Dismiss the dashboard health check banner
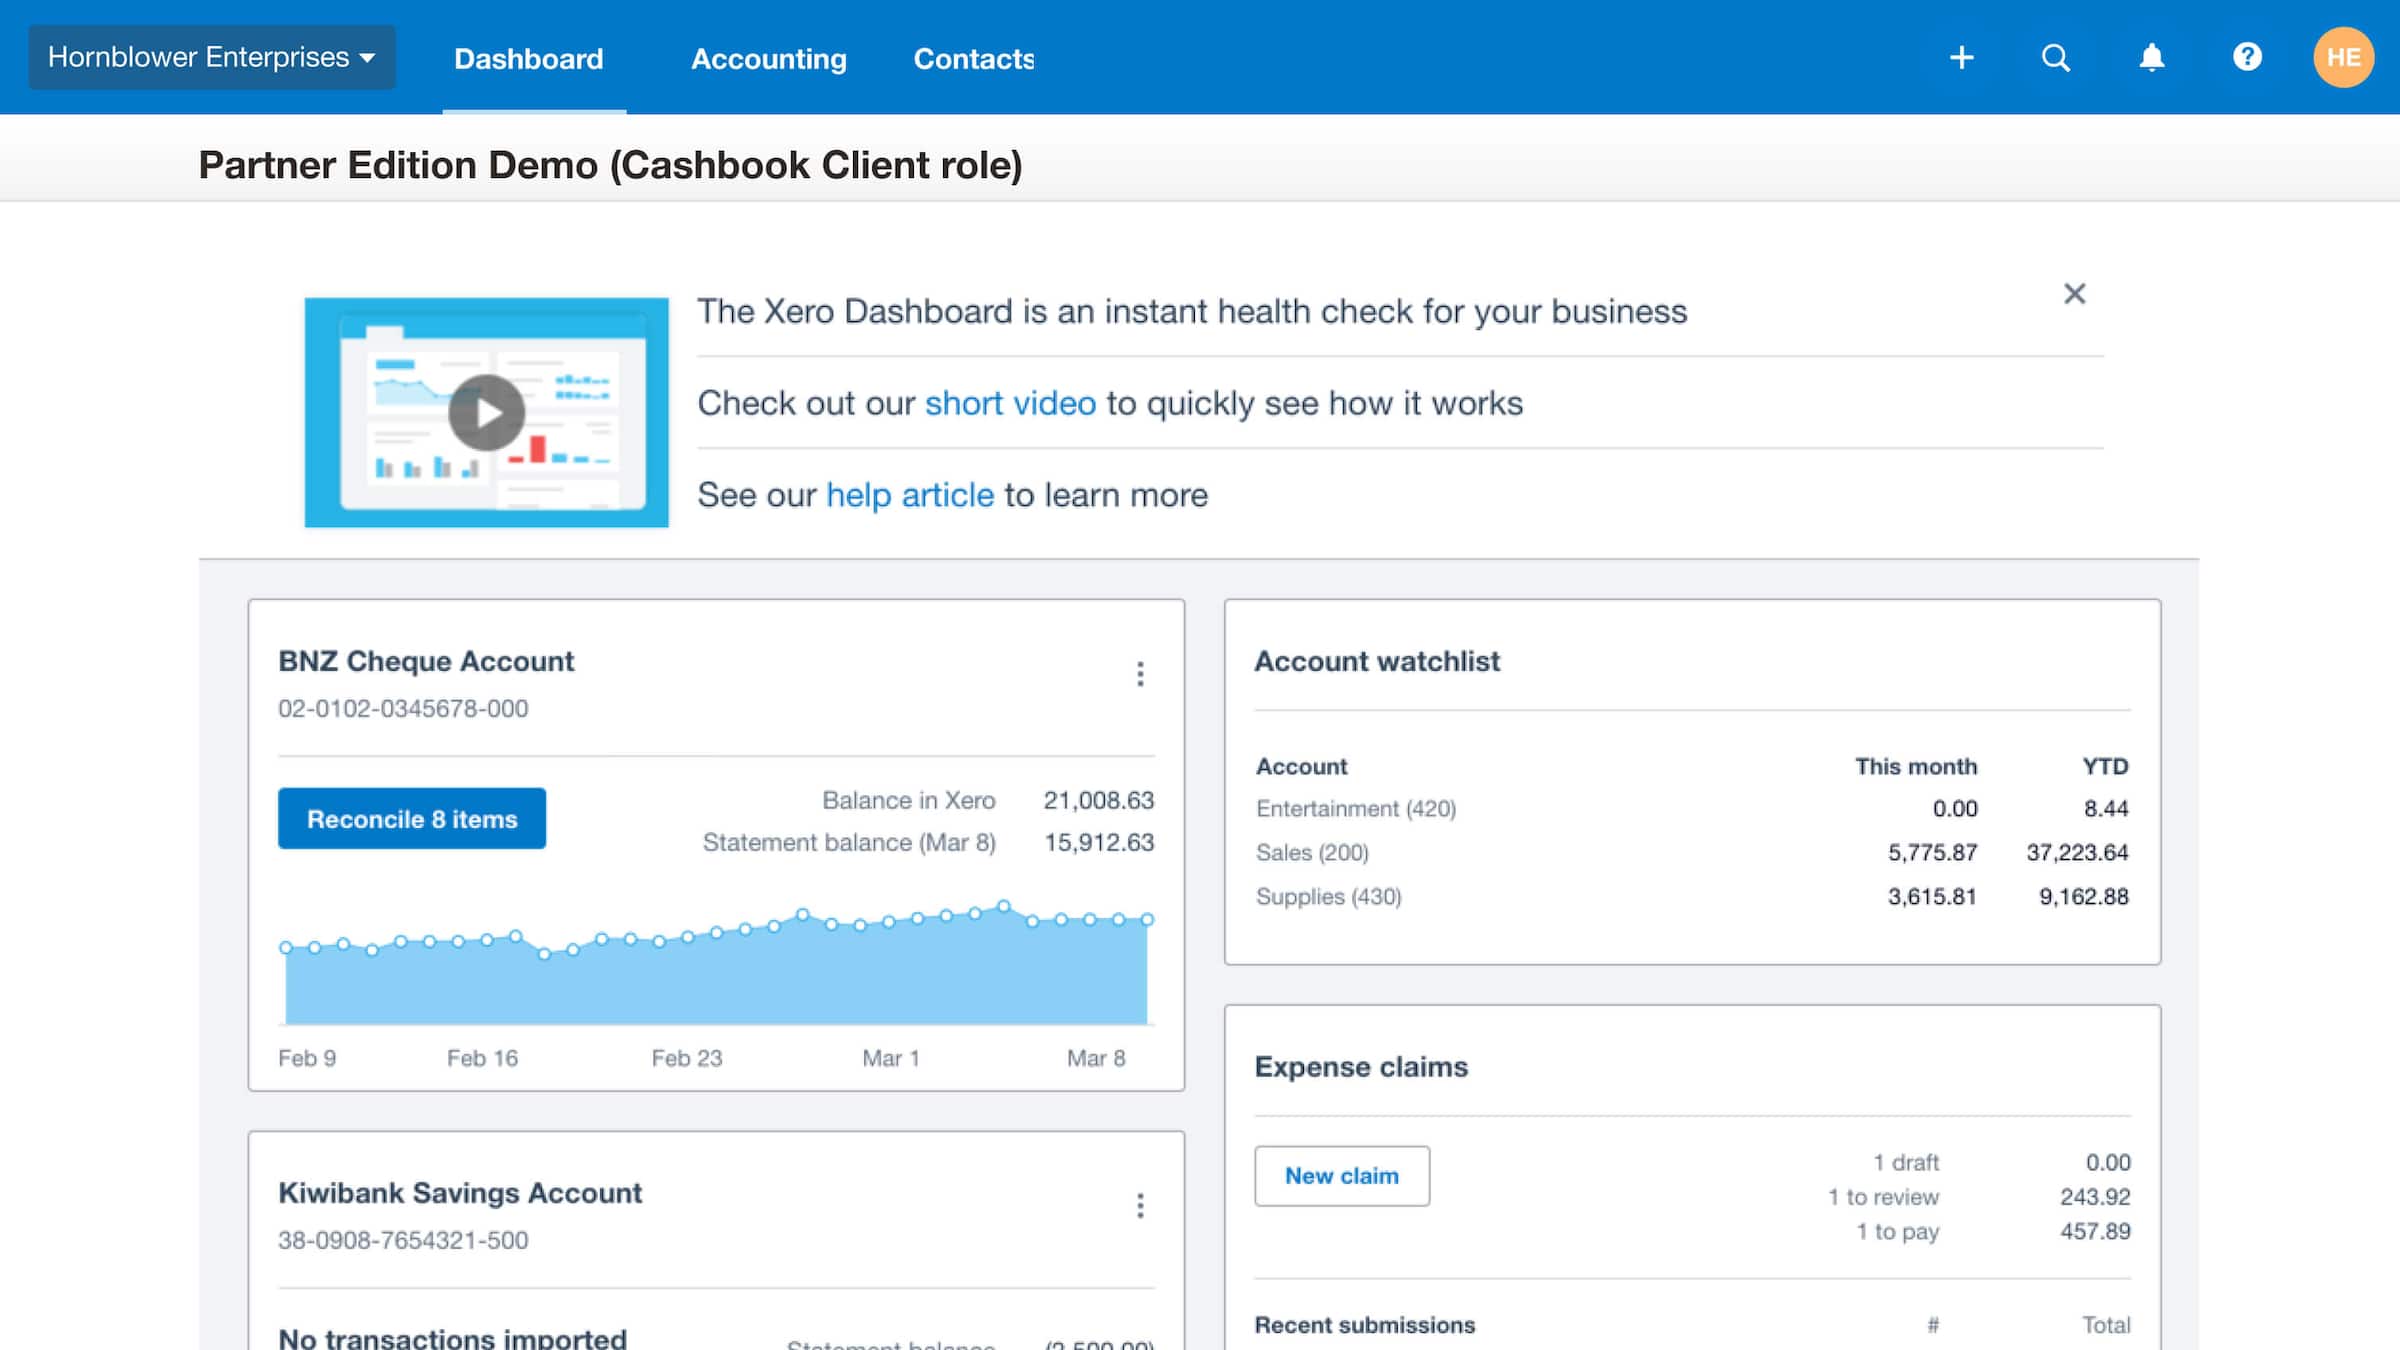The image size is (2400, 1350). 2076,294
